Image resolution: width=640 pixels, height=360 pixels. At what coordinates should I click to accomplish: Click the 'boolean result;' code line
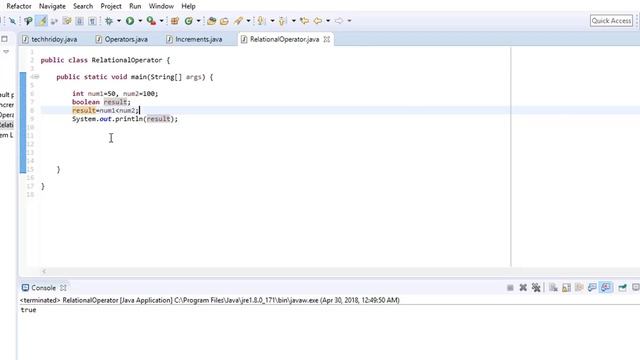101,102
